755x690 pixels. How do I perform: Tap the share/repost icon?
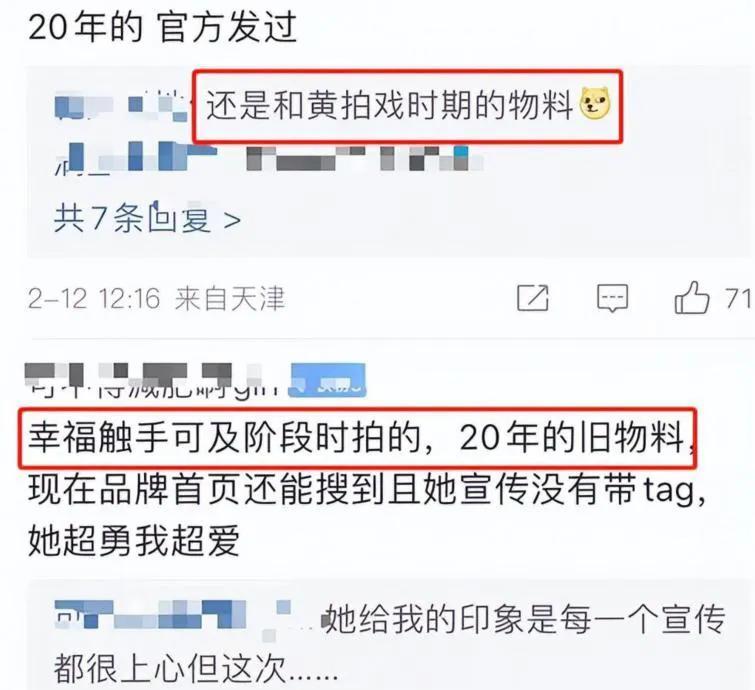[533, 298]
